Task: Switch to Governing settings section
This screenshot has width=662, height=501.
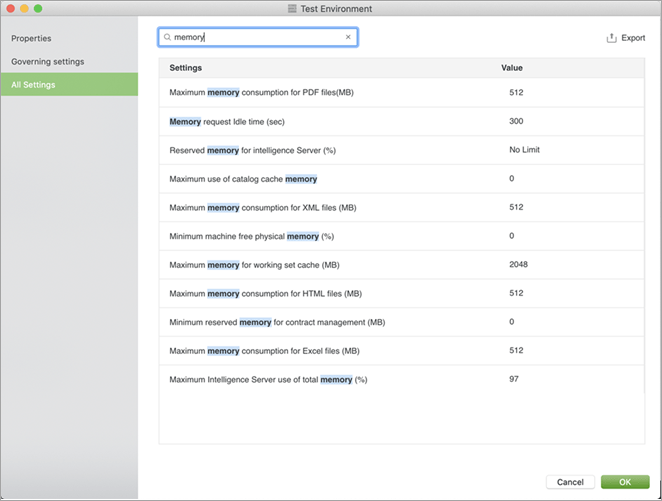Action: click(x=47, y=61)
